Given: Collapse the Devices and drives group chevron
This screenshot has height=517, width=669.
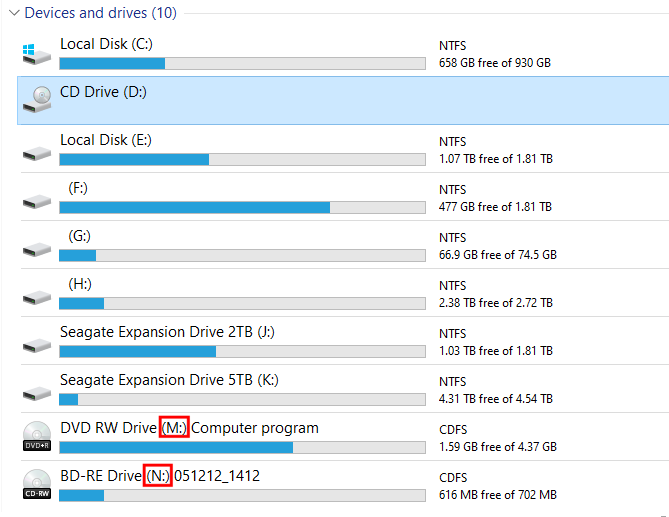Looking at the screenshot, I should (11, 14).
